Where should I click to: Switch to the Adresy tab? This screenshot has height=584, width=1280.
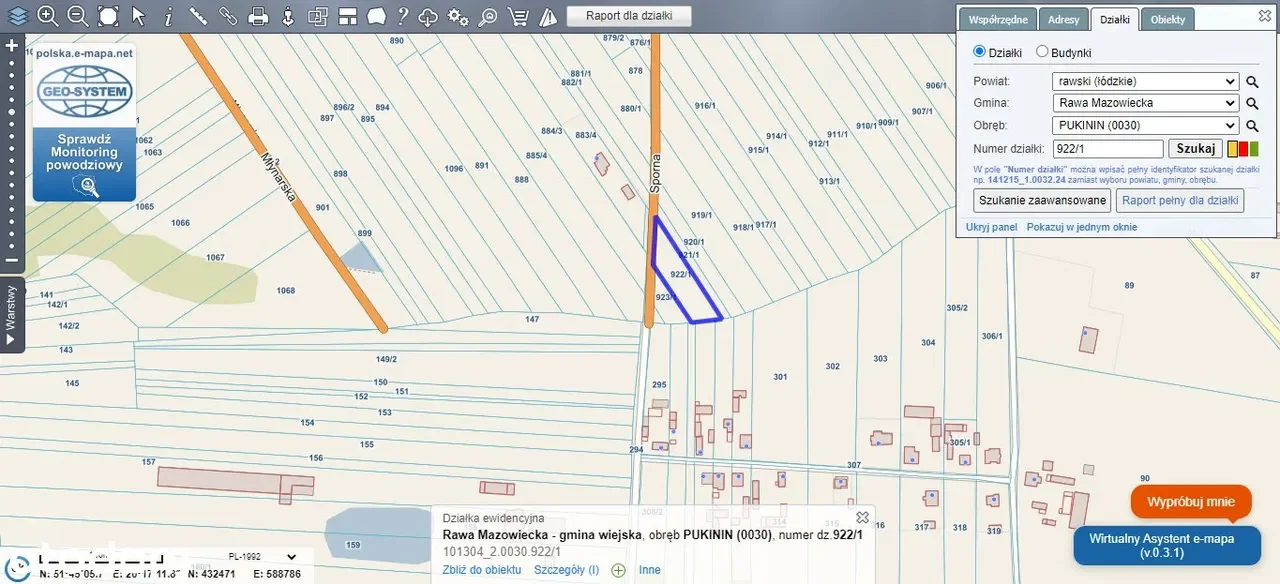click(x=1064, y=20)
